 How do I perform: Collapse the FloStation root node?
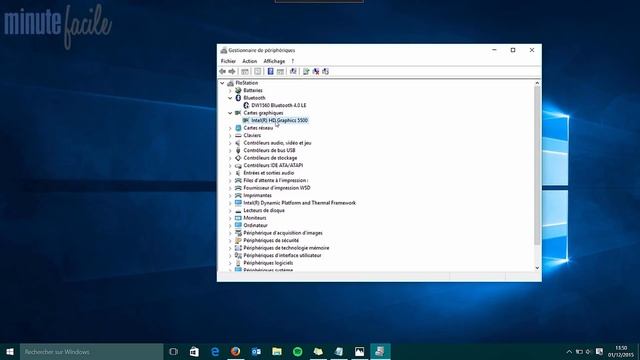point(222,83)
